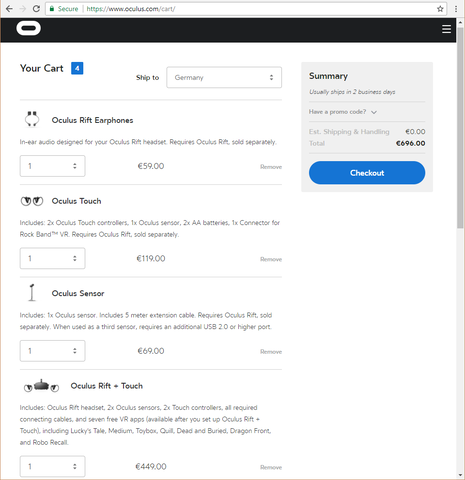This screenshot has height=480, width=465.
Task: Click the Oculus Rift Earphones product icon
Action: tap(32, 119)
